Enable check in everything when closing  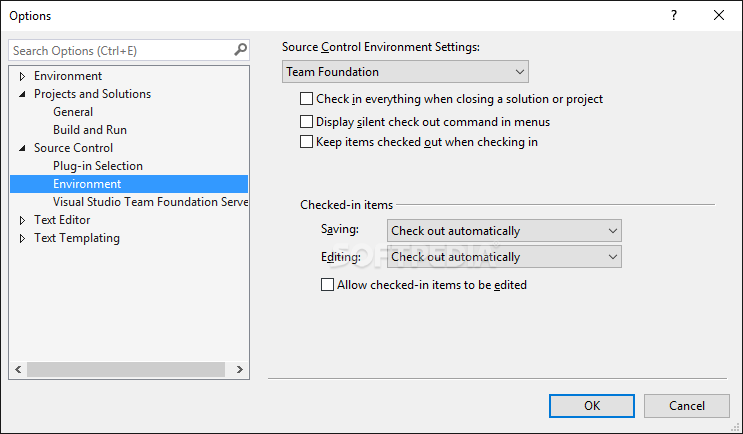tap(307, 99)
